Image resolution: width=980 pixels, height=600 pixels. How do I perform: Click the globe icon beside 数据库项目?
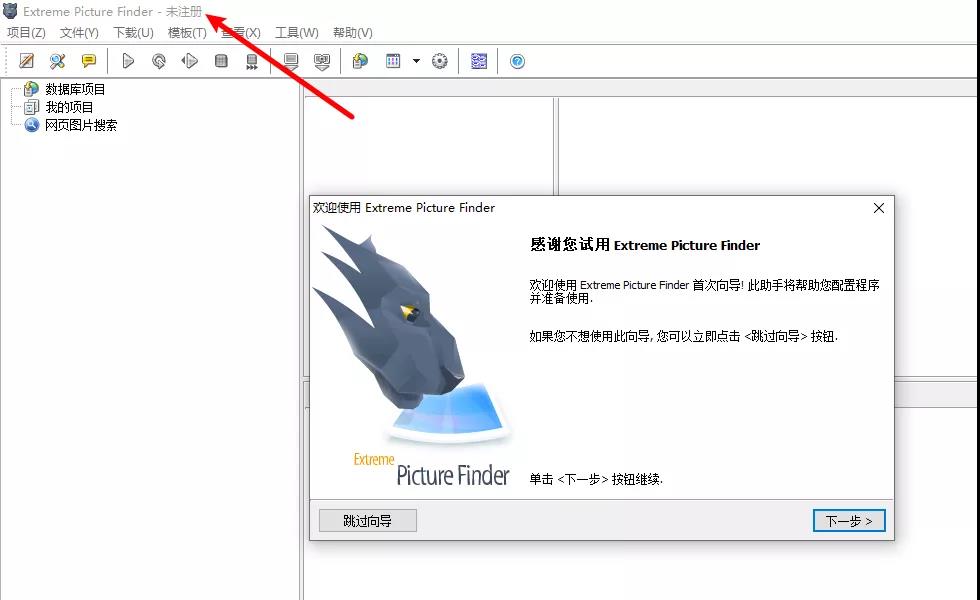(31, 89)
